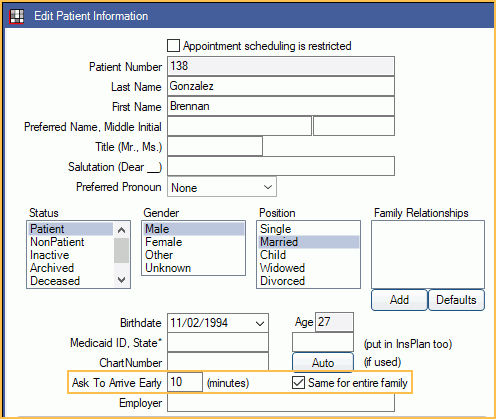Screen dimensions: 496x419
Task: Choose Divorced in Position list
Action: click(282, 281)
